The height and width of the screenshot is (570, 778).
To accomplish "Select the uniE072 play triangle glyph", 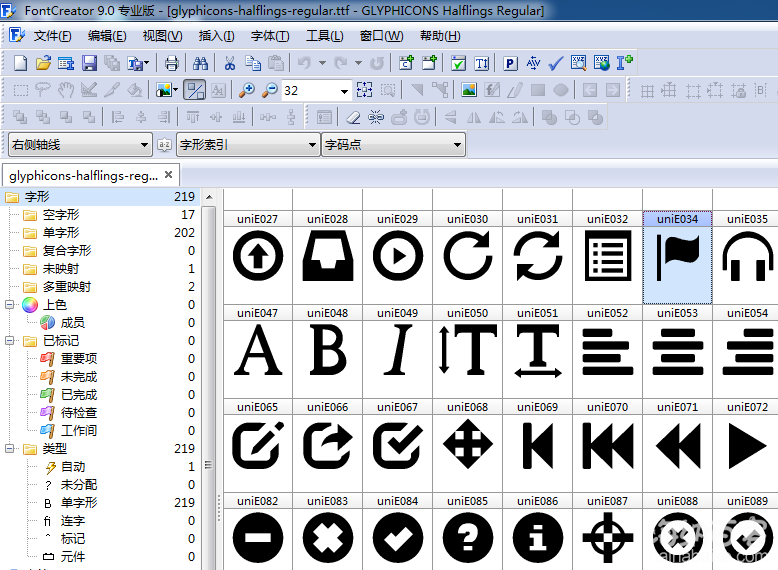I will [747, 445].
